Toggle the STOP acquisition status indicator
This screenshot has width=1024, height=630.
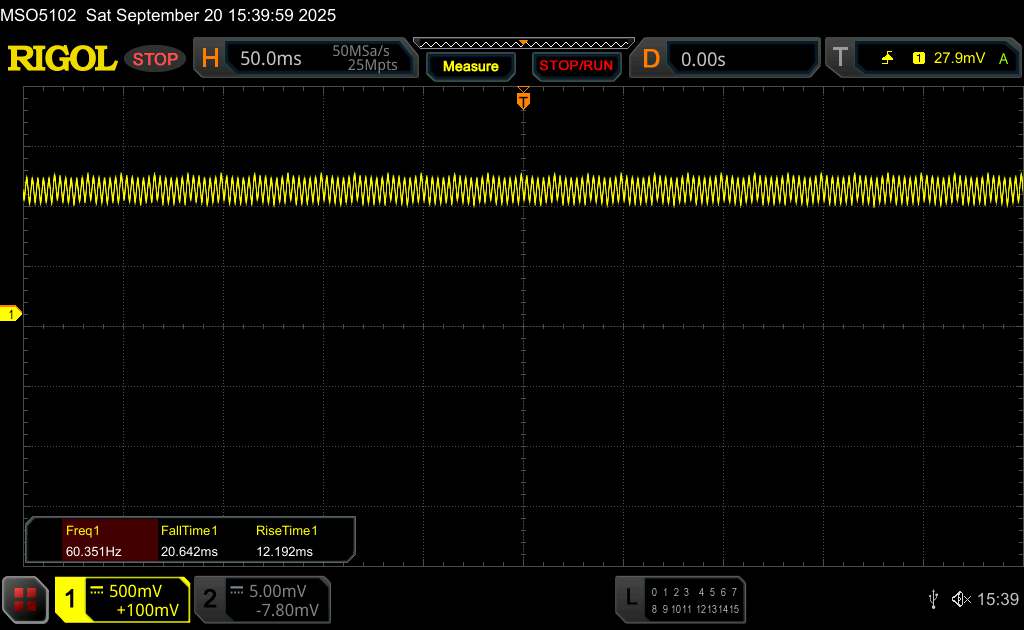(156, 59)
